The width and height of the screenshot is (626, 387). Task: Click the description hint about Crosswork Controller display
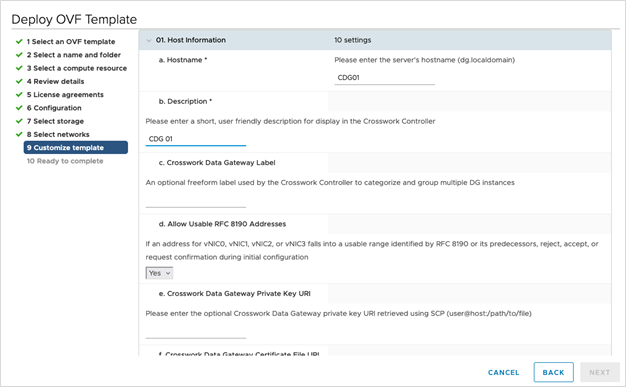click(290, 121)
